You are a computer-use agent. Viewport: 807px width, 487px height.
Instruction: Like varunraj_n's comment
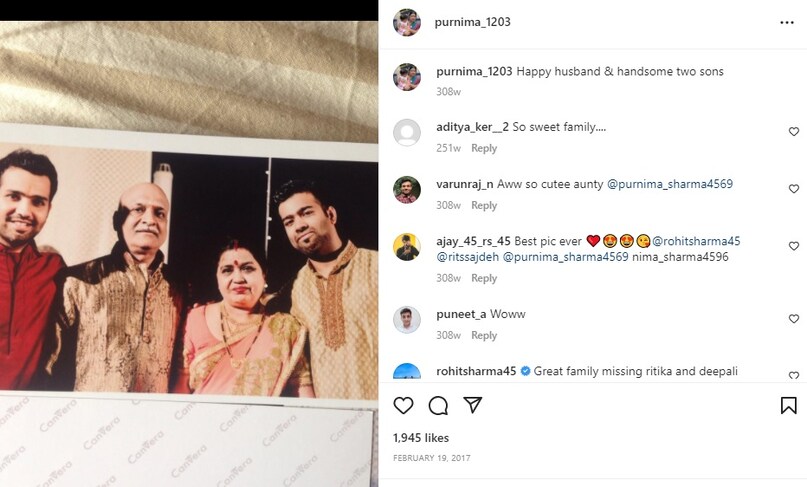click(x=794, y=189)
